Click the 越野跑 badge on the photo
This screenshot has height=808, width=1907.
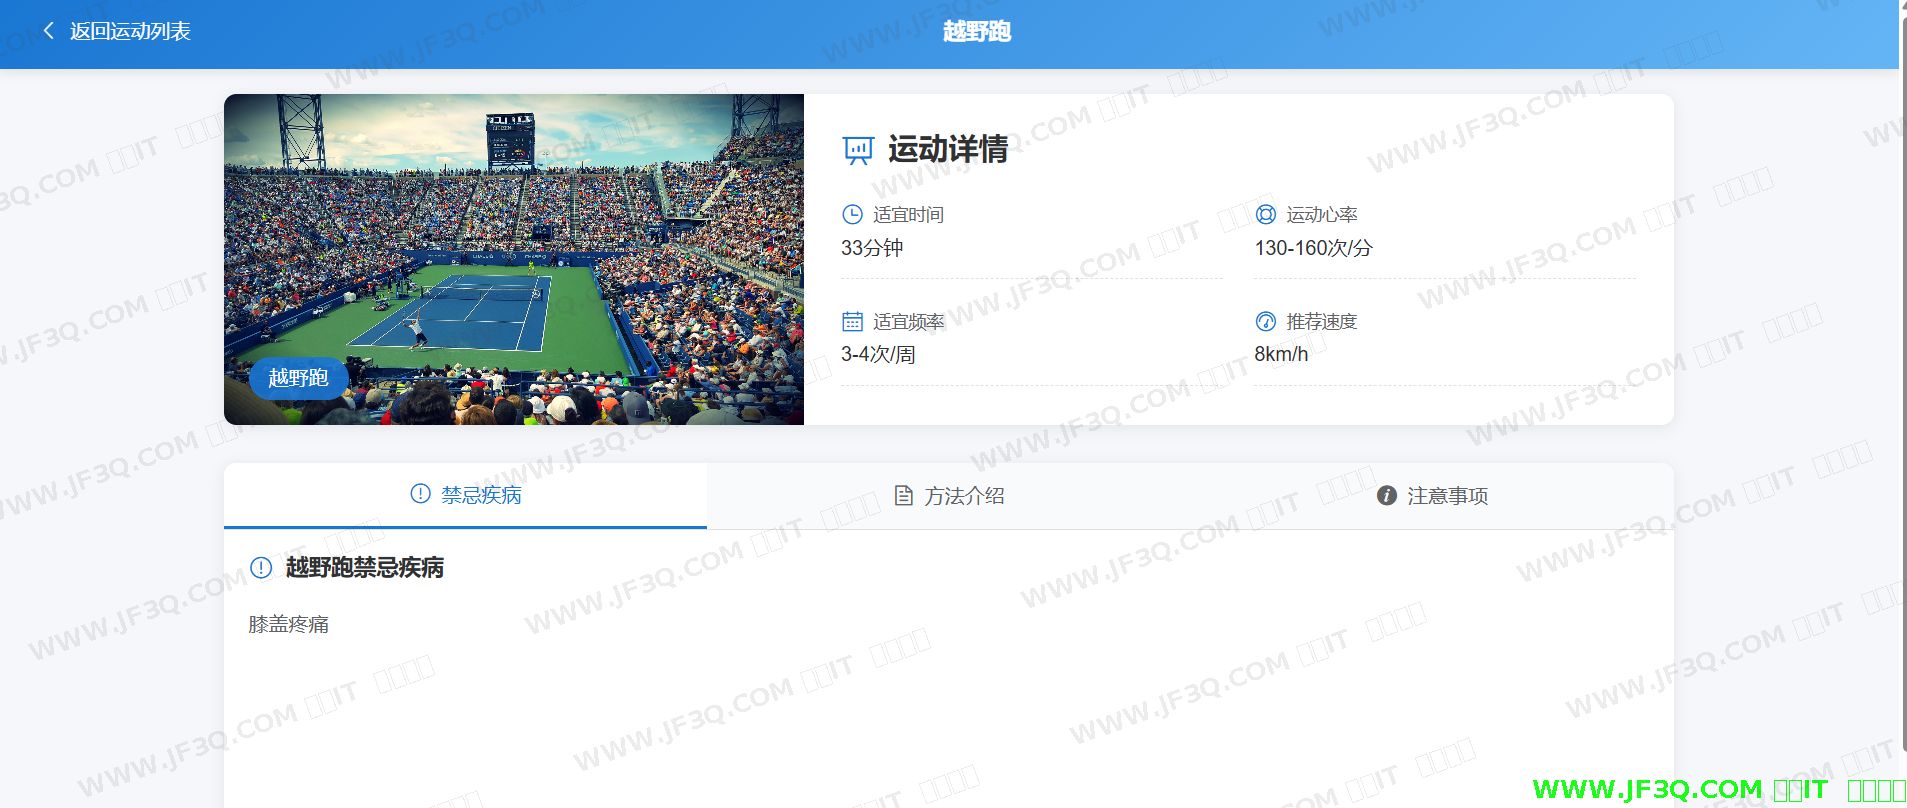(x=298, y=377)
